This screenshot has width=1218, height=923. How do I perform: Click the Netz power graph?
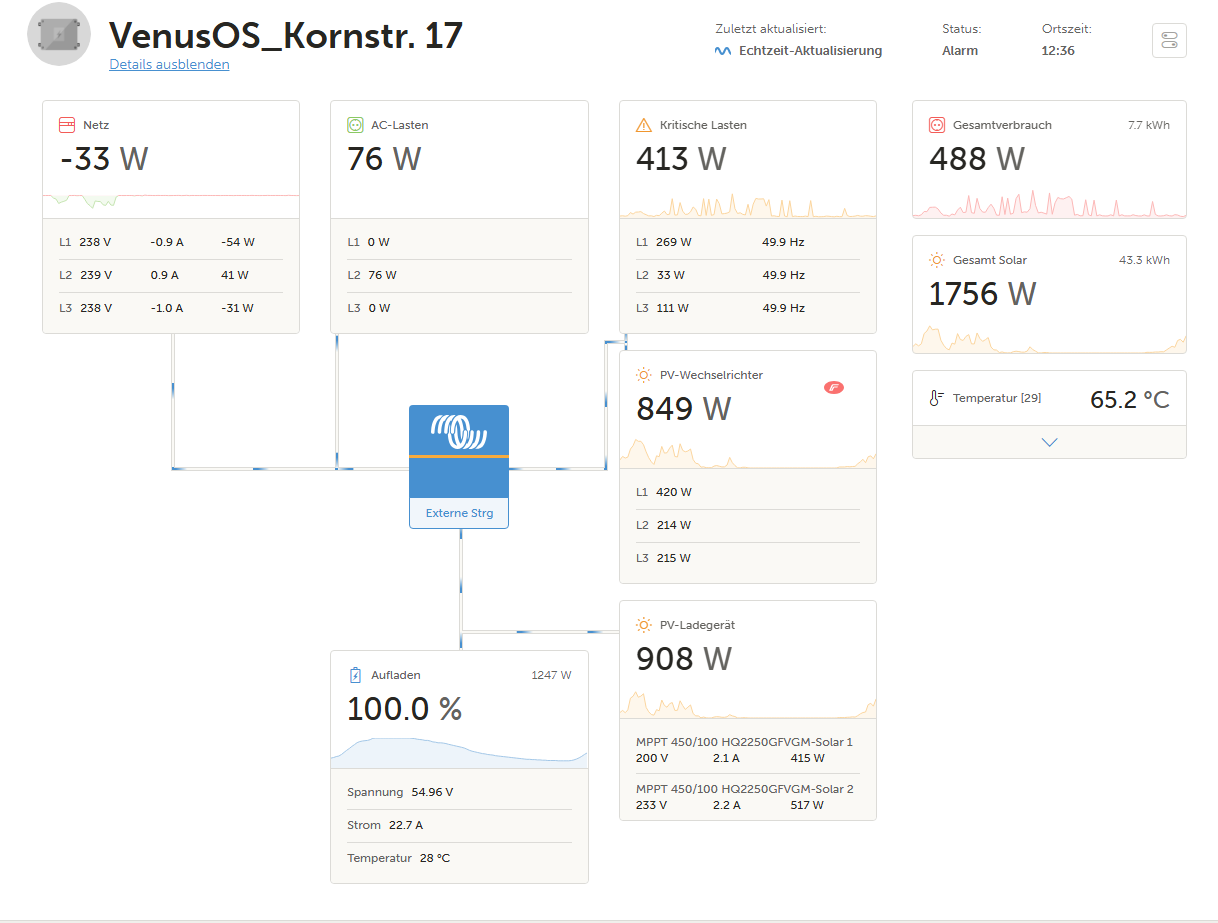[x=171, y=202]
